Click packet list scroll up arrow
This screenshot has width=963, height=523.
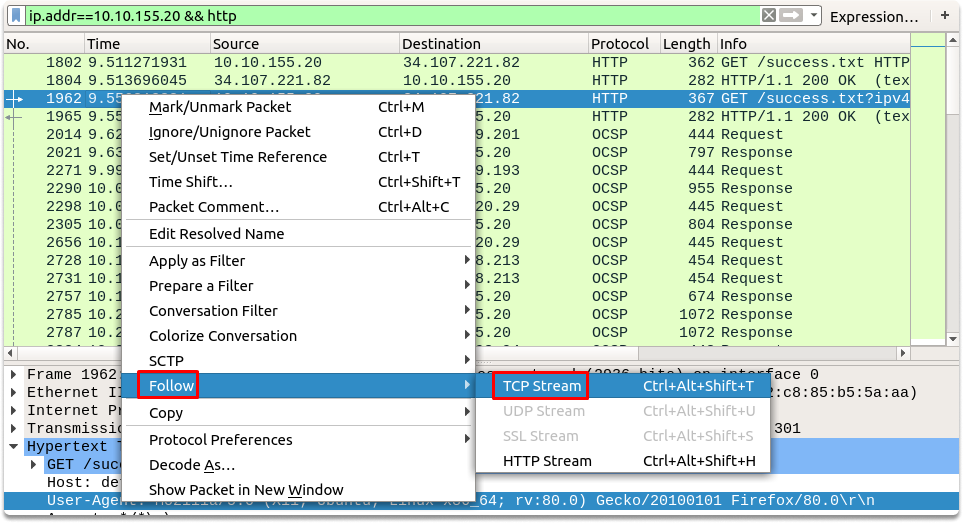(953, 41)
